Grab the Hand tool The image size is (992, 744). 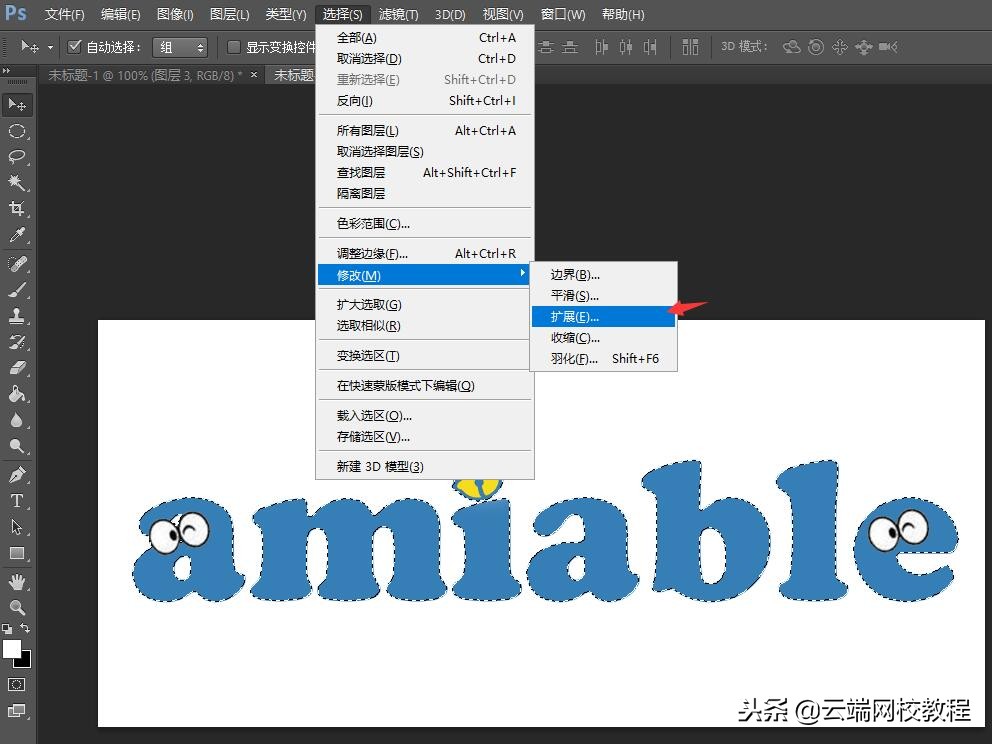[x=16, y=583]
